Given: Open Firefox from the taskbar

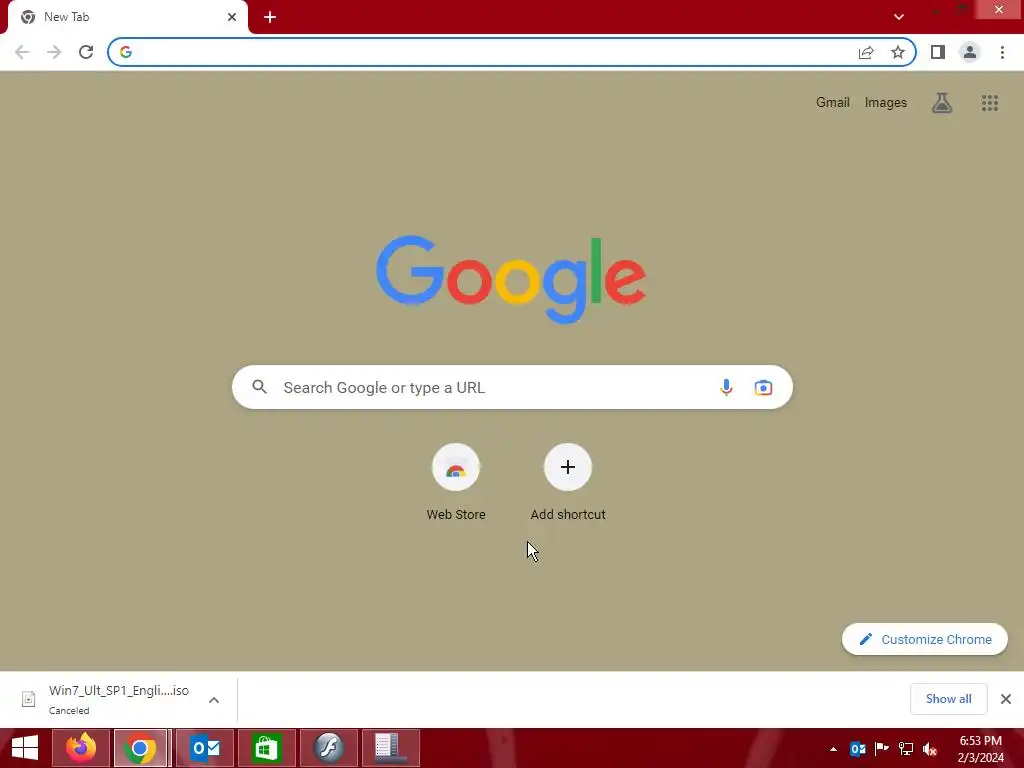Looking at the screenshot, I should point(81,748).
